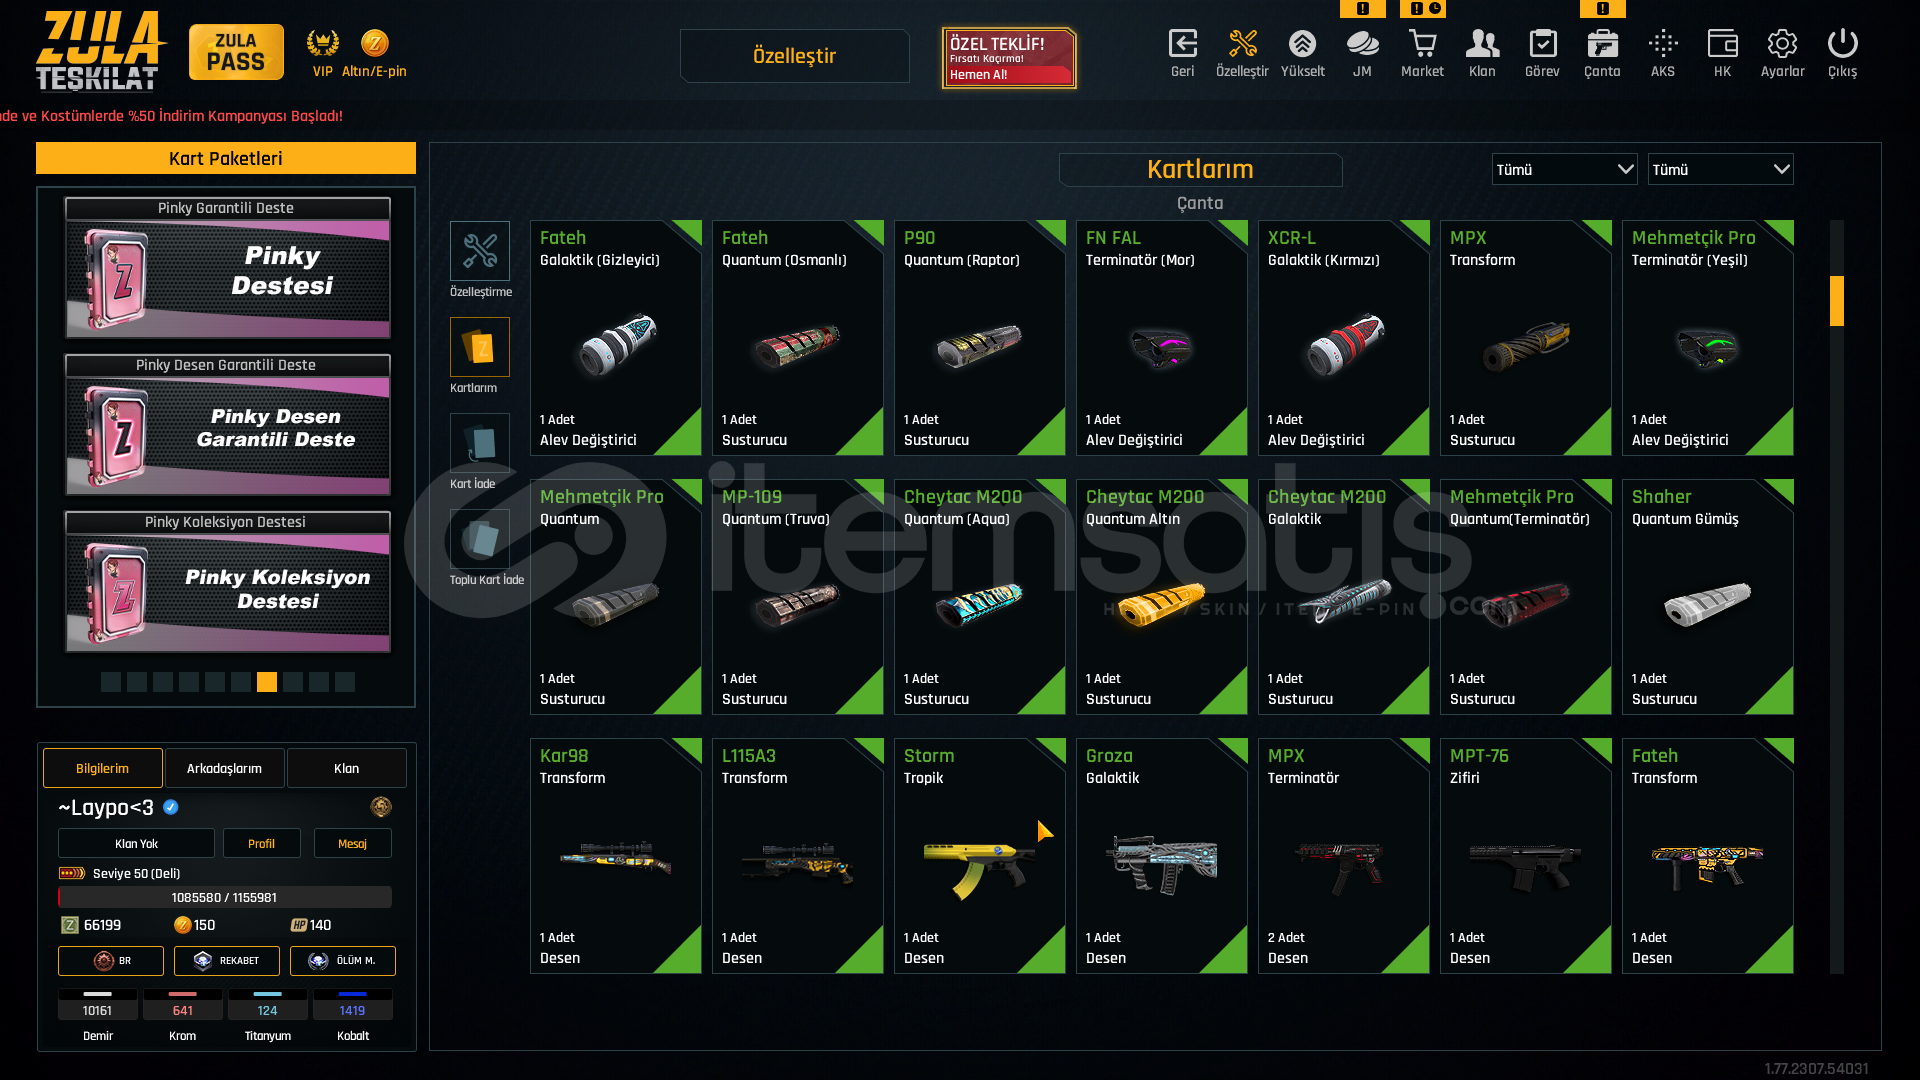Switch to the Klan profile tab
1920x1080 pixels.
[x=347, y=768]
